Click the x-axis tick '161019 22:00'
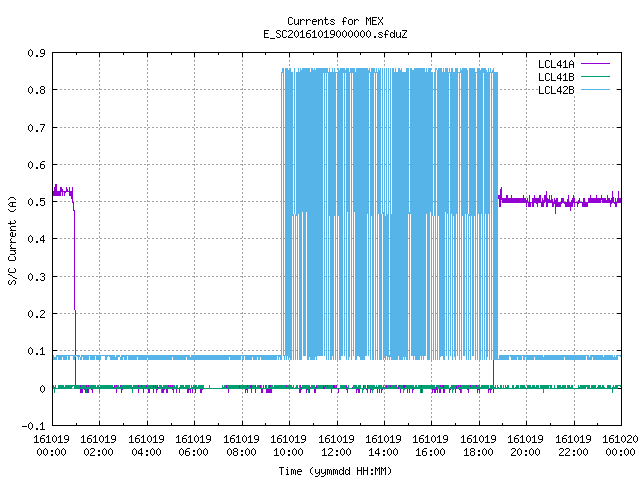Screen dimensions: 640x480 tap(573, 446)
